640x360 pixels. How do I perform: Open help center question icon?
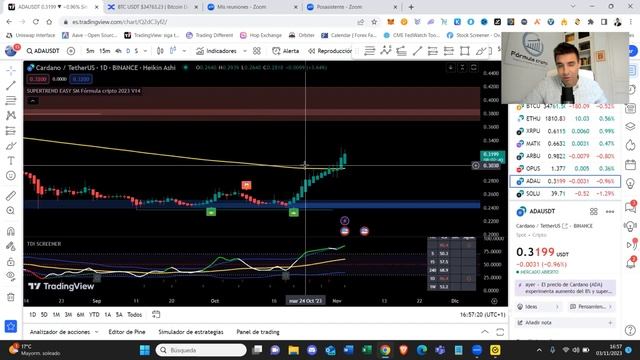click(x=630, y=330)
